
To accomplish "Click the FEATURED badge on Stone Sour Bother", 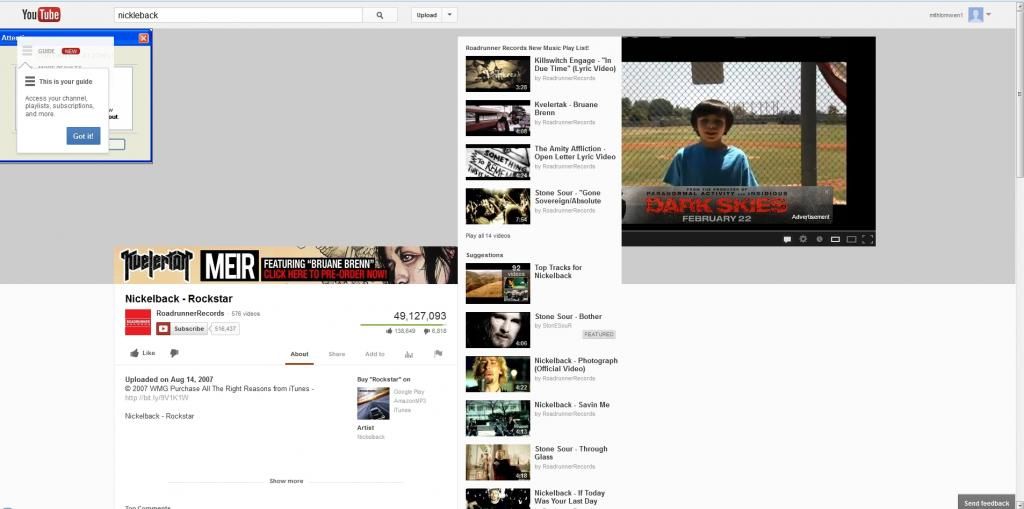I will coord(599,335).
